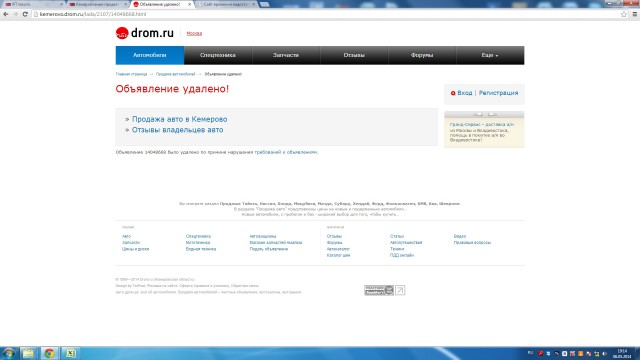Click footer link 'Водная техника'
The height and width of the screenshot is (360, 640).
tap(201, 249)
